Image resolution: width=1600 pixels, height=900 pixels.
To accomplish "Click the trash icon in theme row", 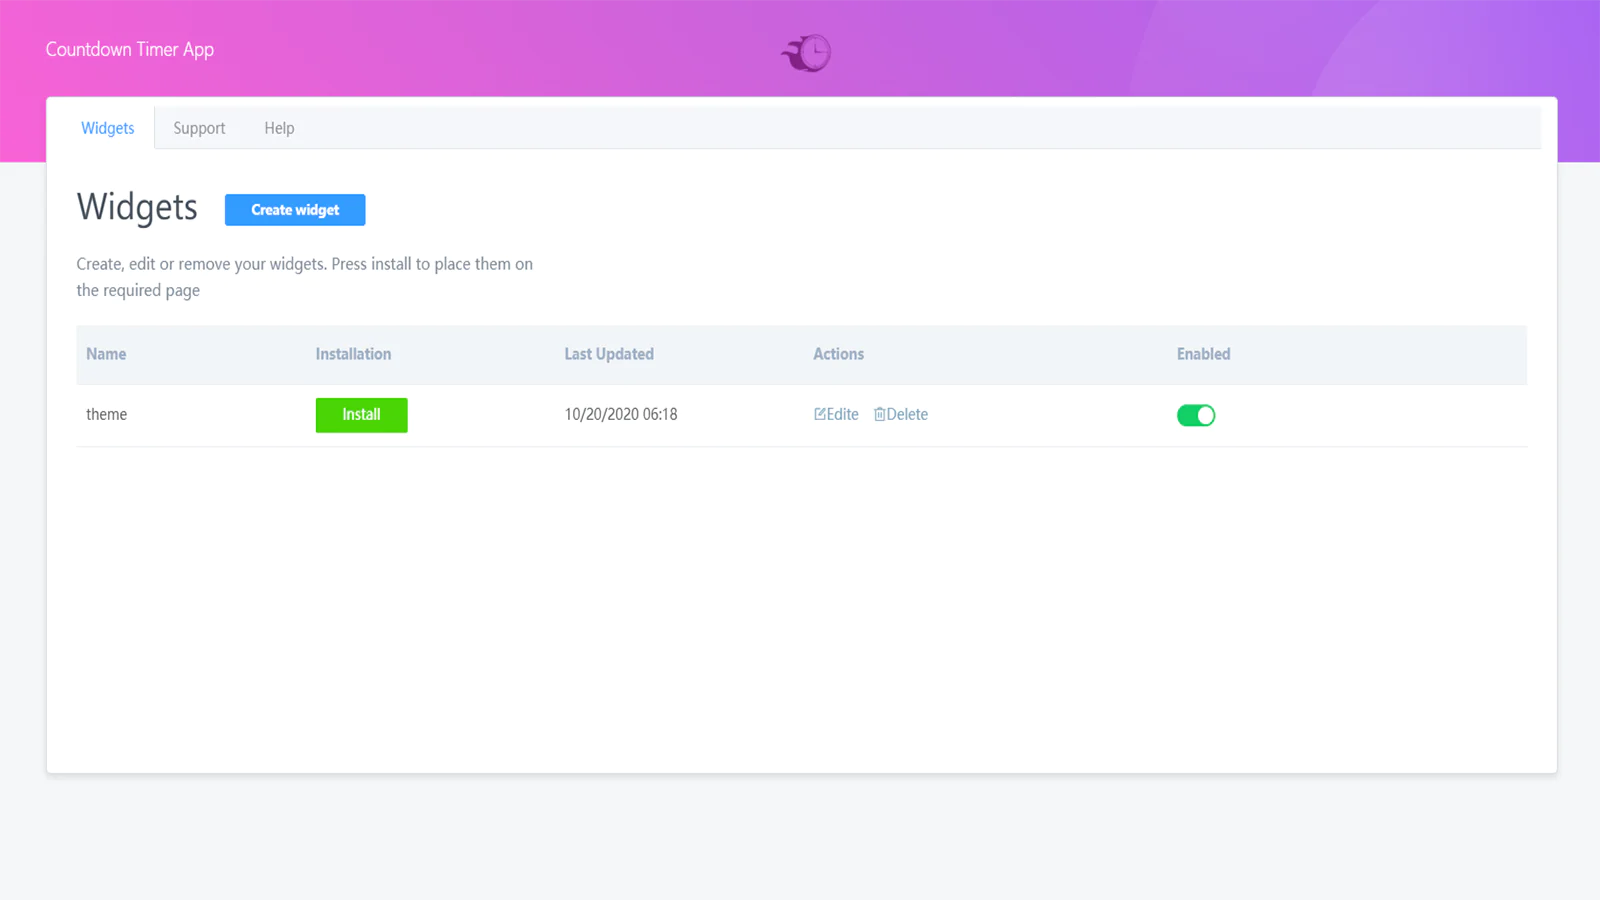I will (879, 414).
